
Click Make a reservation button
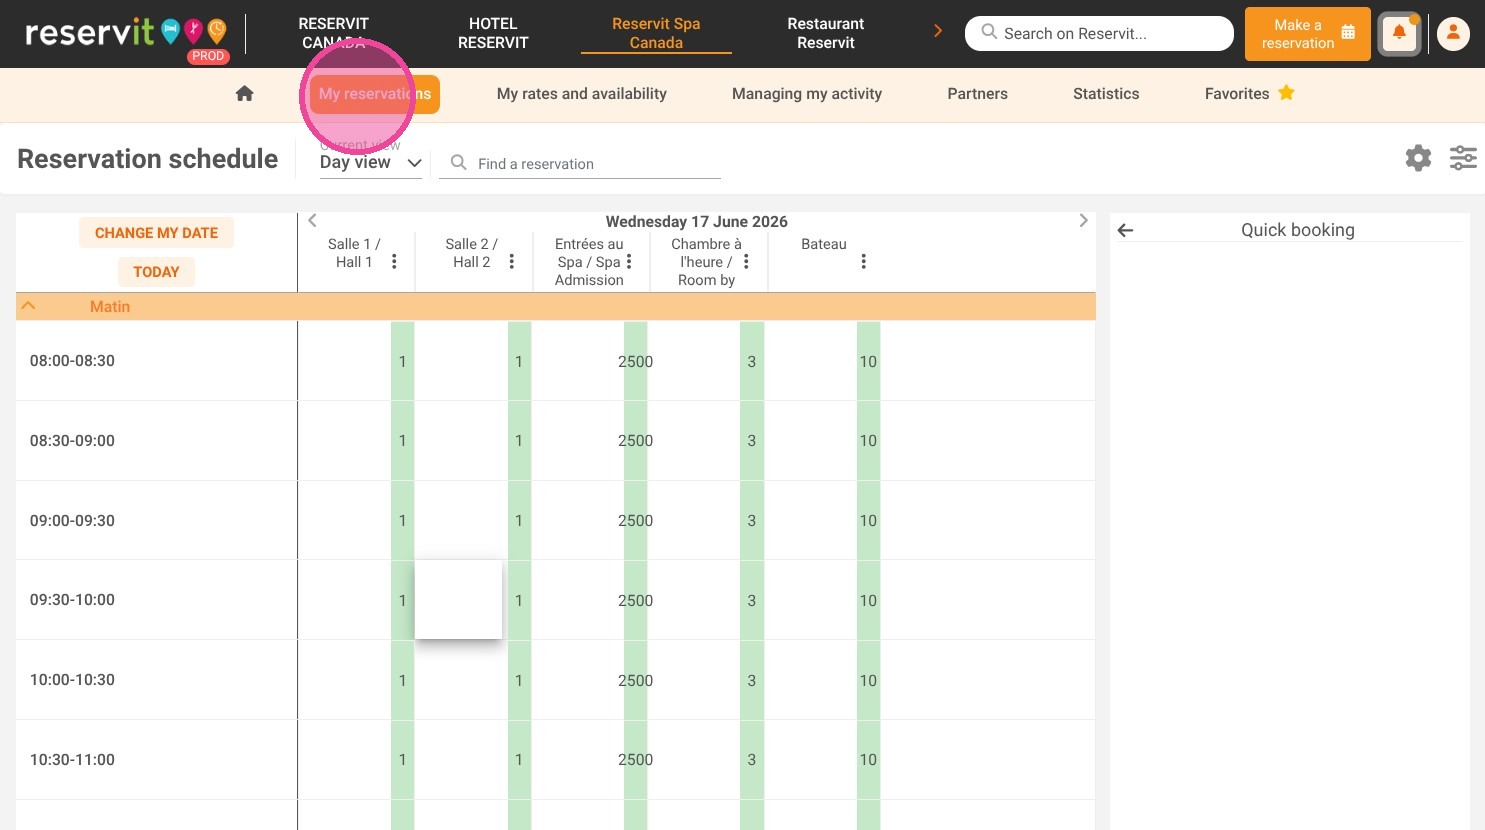coord(1308,34)
